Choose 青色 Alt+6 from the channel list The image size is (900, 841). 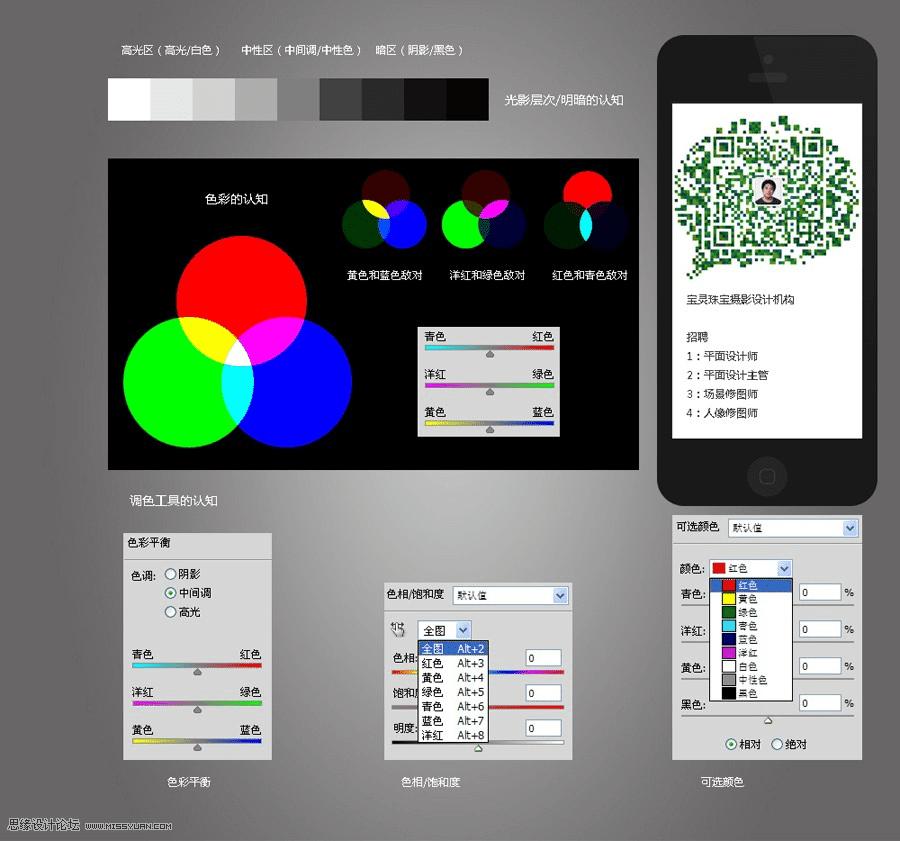(453, 706)
